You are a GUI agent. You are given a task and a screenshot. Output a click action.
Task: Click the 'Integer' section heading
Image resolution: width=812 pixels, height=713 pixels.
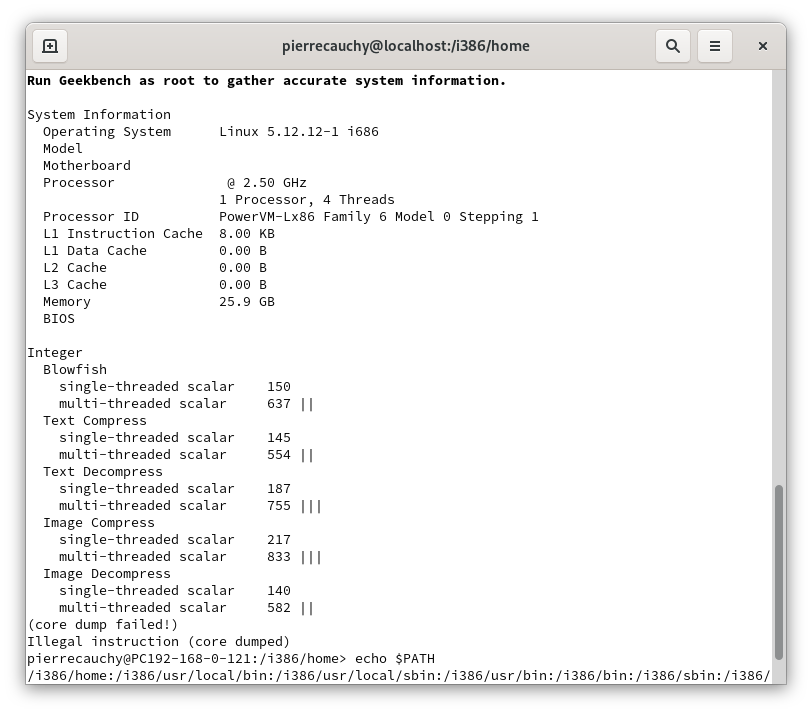(54, 353)
